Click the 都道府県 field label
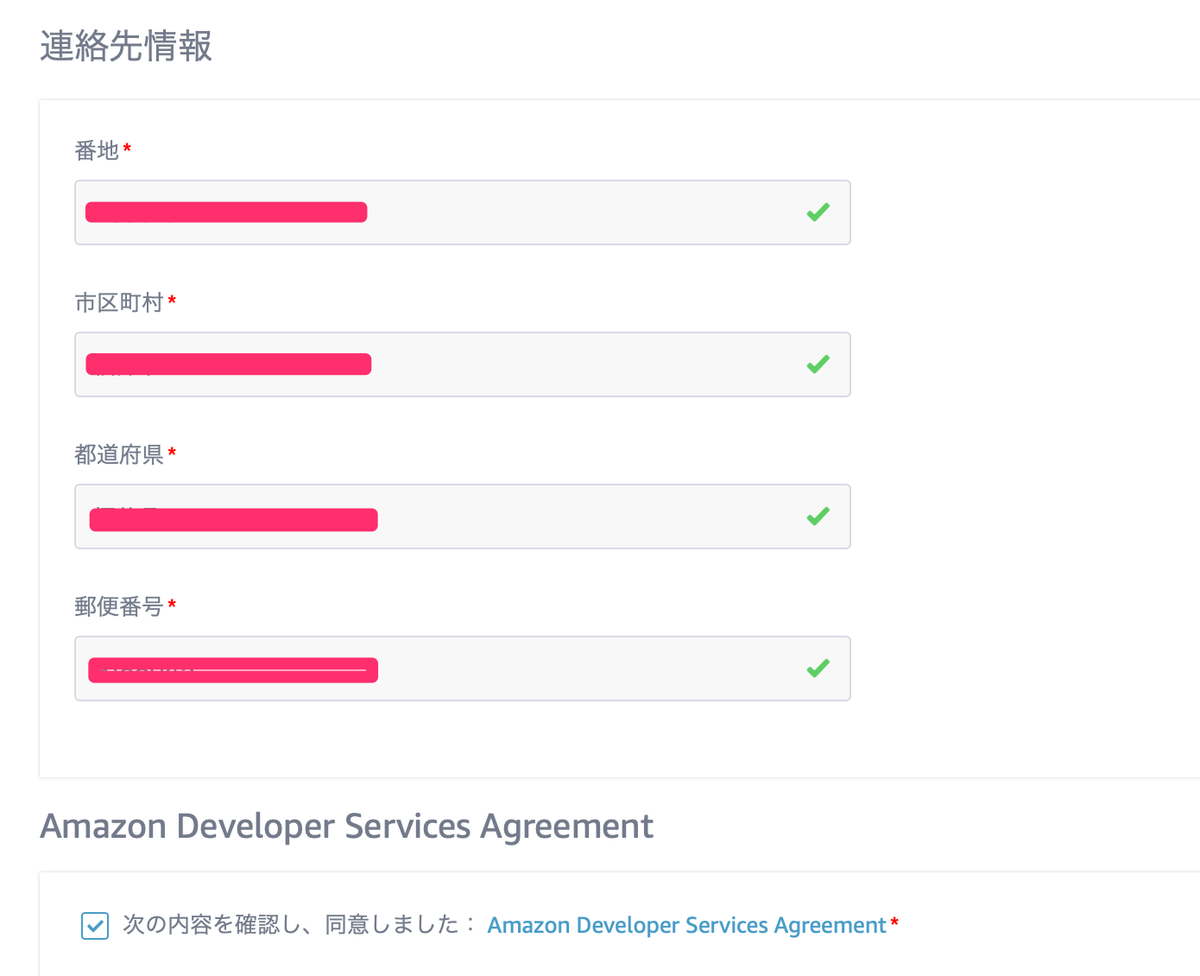 click(119, 454)
